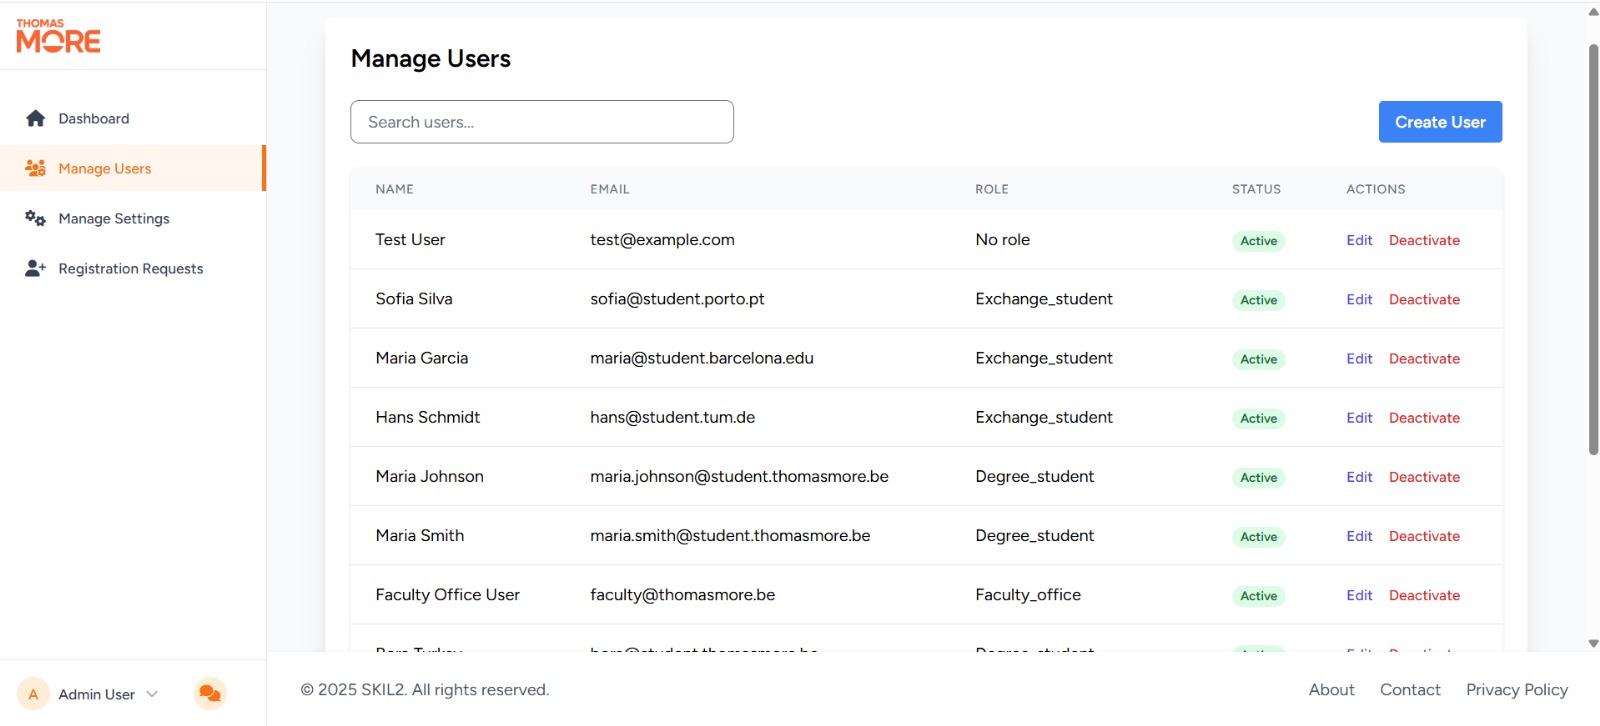The height and width of the screenshot is (726, 1600).
Task: Edit Sofia Silva's account
Action: tap(1359, 299)
